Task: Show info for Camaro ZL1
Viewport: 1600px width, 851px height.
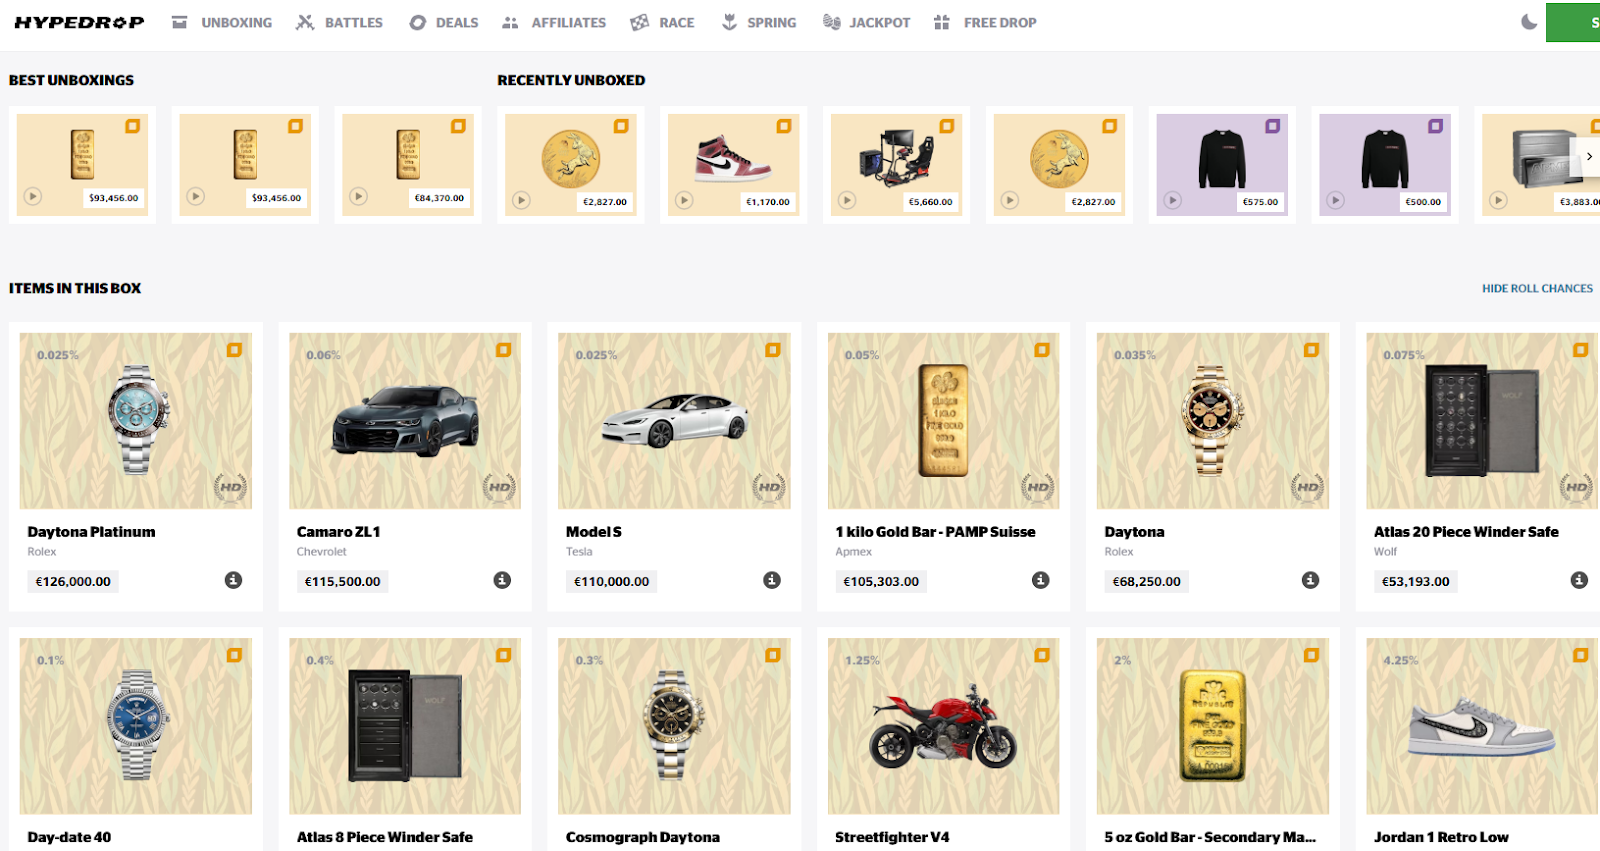Action: [502, 580]
